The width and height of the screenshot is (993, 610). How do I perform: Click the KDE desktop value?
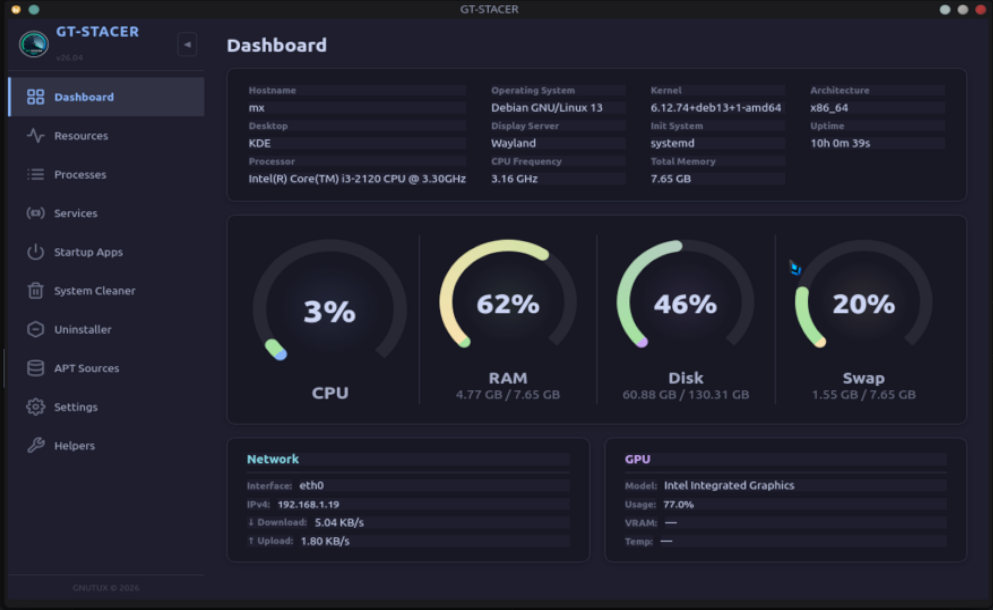260,143
